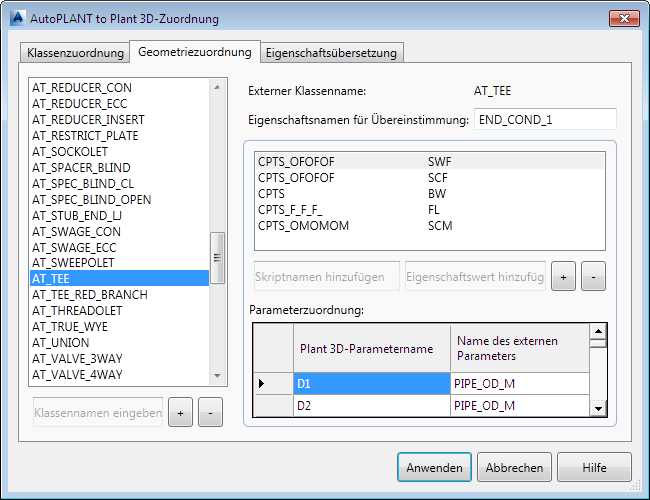Remove class with minus button below class list
The width and height of the screenshot is (650, 500).
(210, 413)
